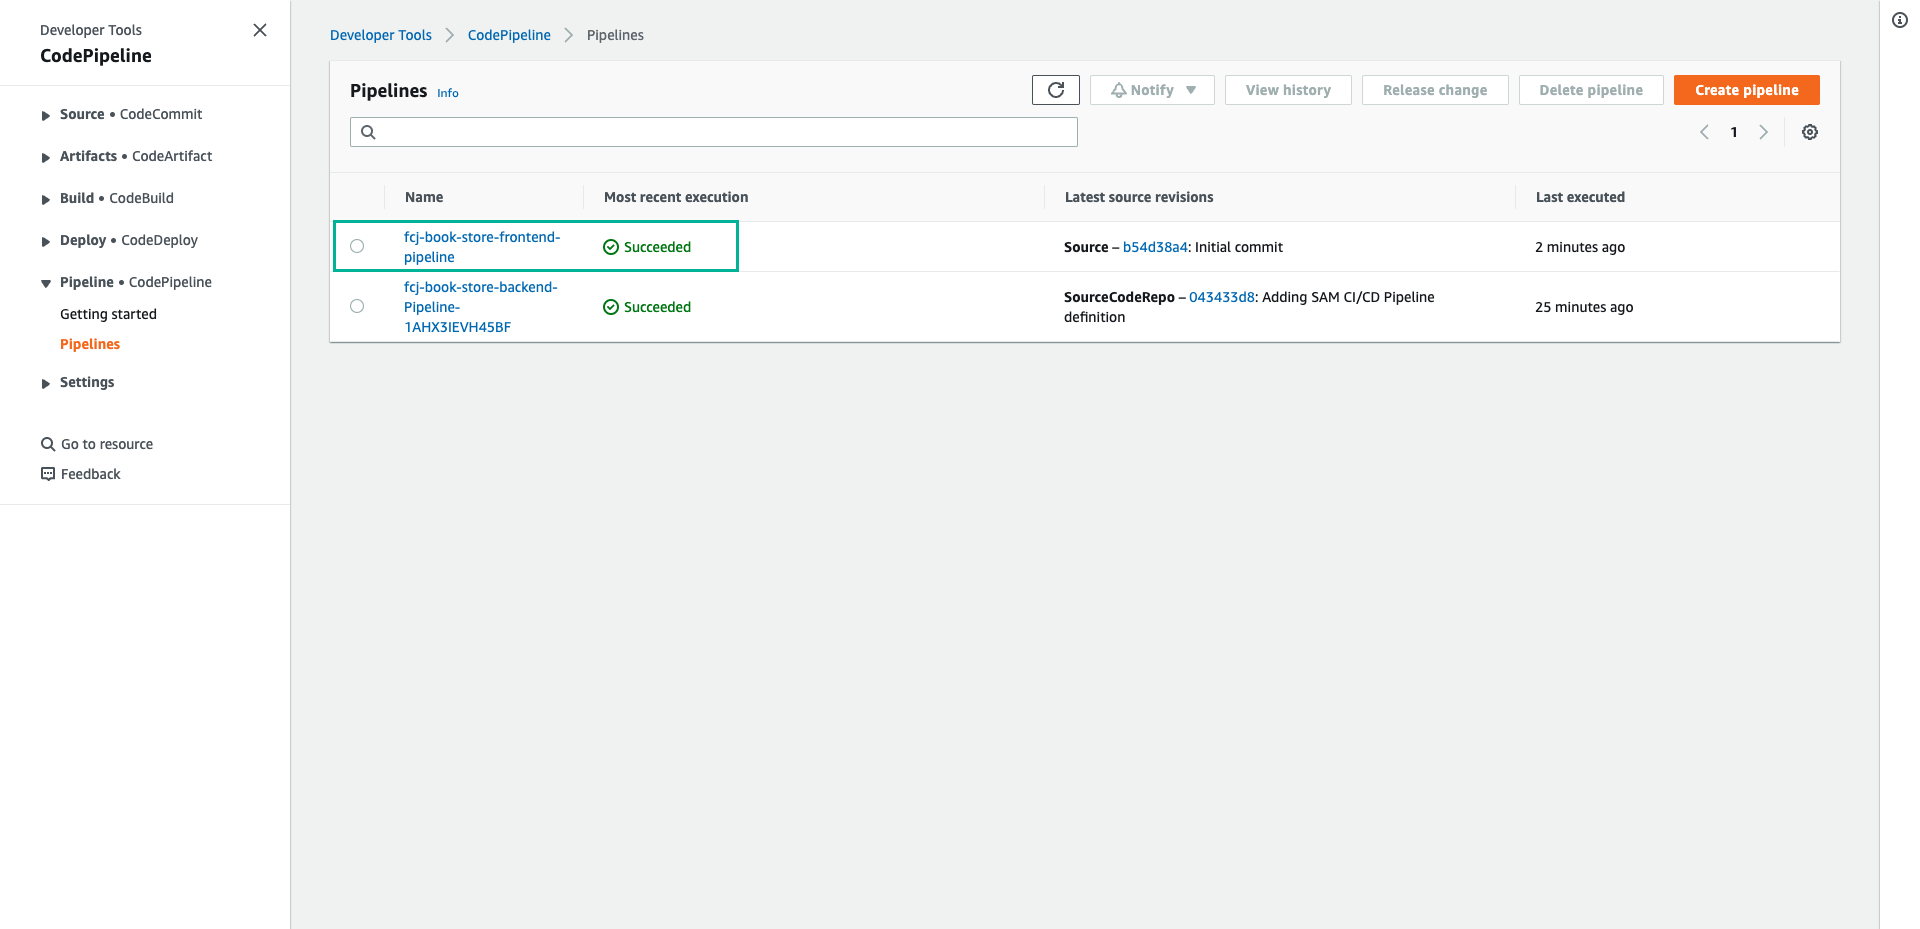Click the Latest source revisions column header
Image resolution: width=1920 pixels, height=929 pixels.
1139,197
